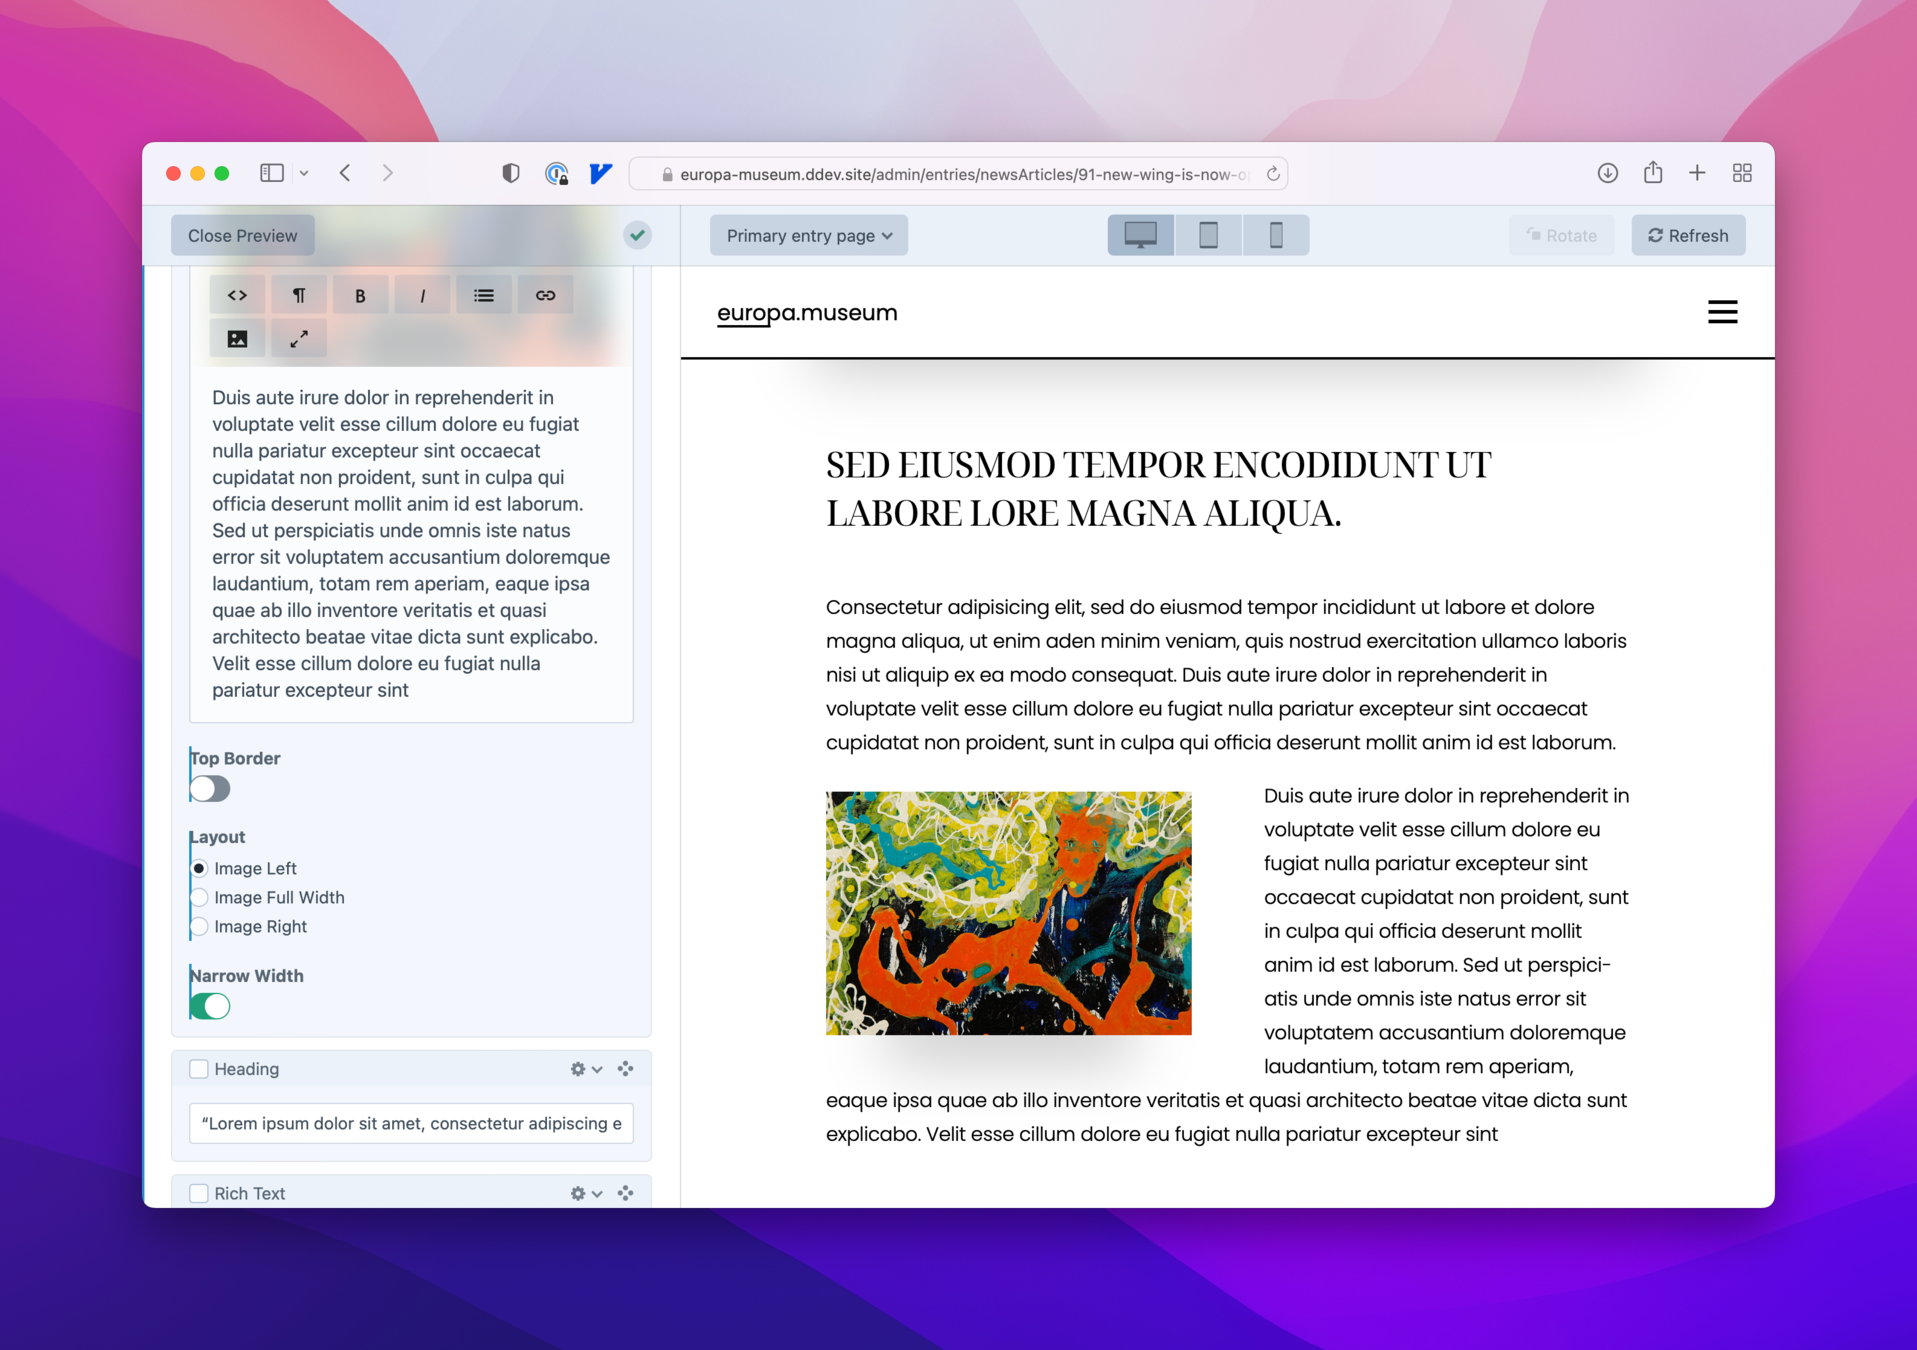The width and height of the screenshot is (1917, 1350).
Task: Apply bold formatting
Action: (x=360, y=295)
